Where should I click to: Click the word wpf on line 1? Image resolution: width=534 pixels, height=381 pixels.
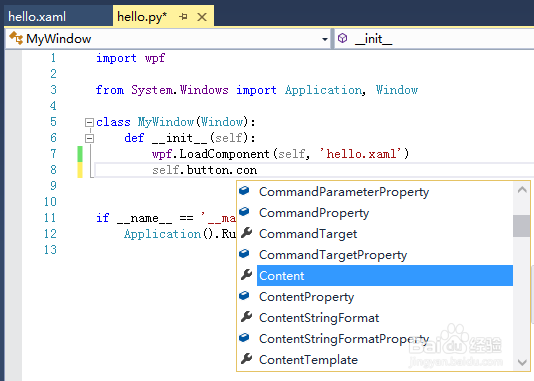[x=155, y=58]
